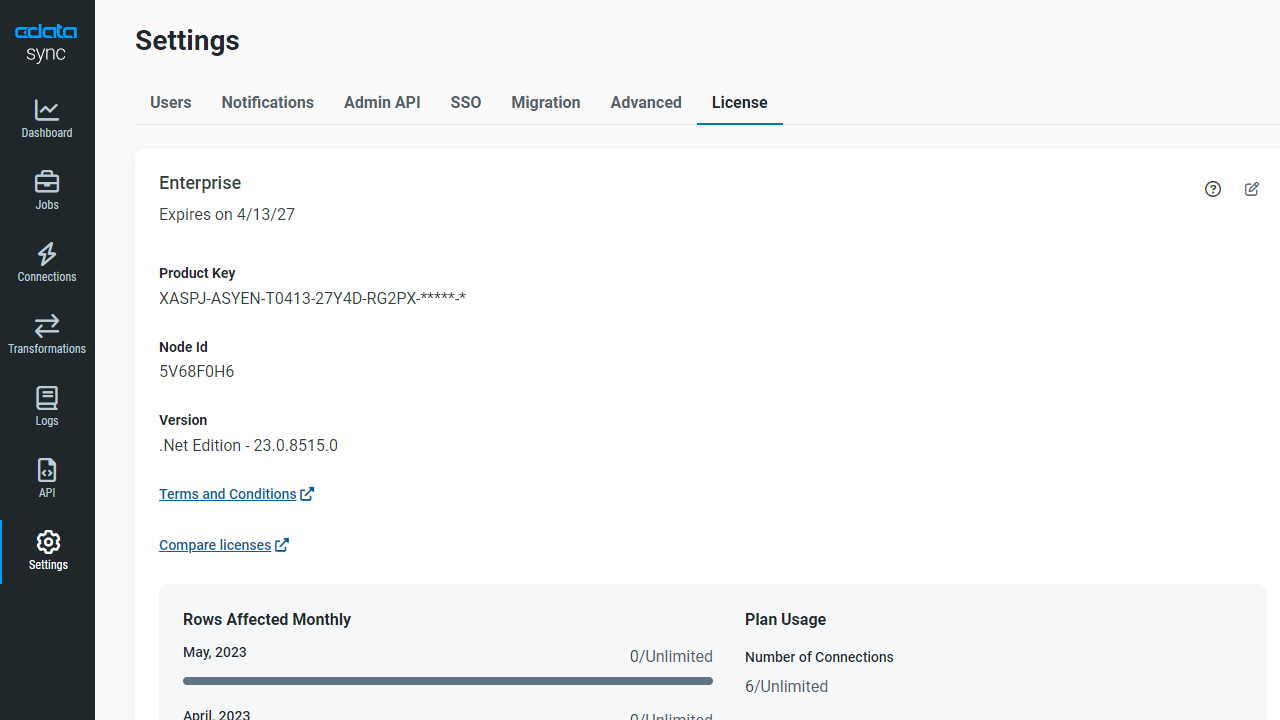The height and width of the screenshot is (720, 1280).
Task: Click the May, 2023 rows usage bar
Action: (448, 681)
